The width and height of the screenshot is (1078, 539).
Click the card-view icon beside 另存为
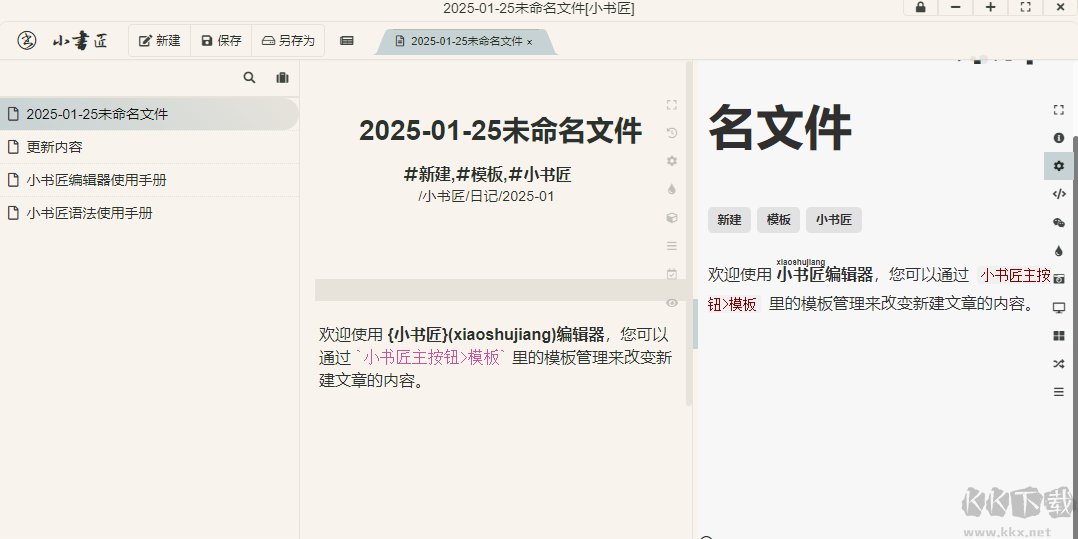[x=347, y=41]
